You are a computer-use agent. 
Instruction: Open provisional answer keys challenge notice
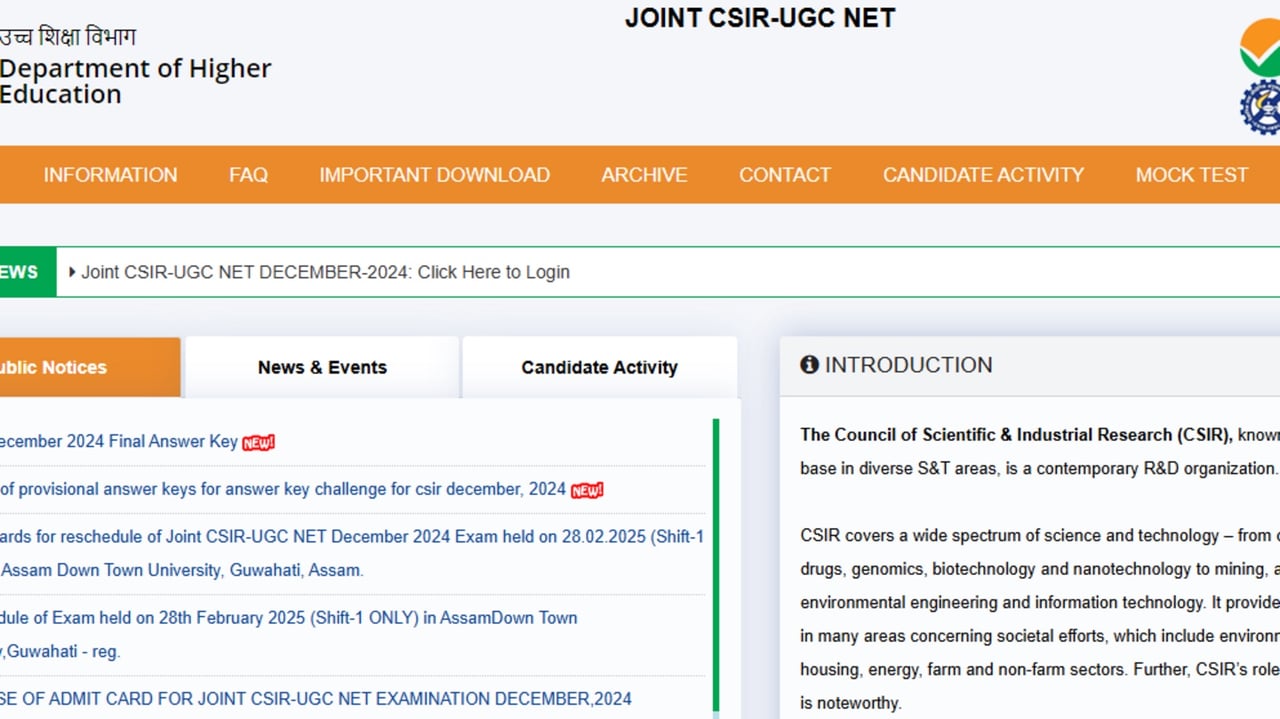click(283, 489)
